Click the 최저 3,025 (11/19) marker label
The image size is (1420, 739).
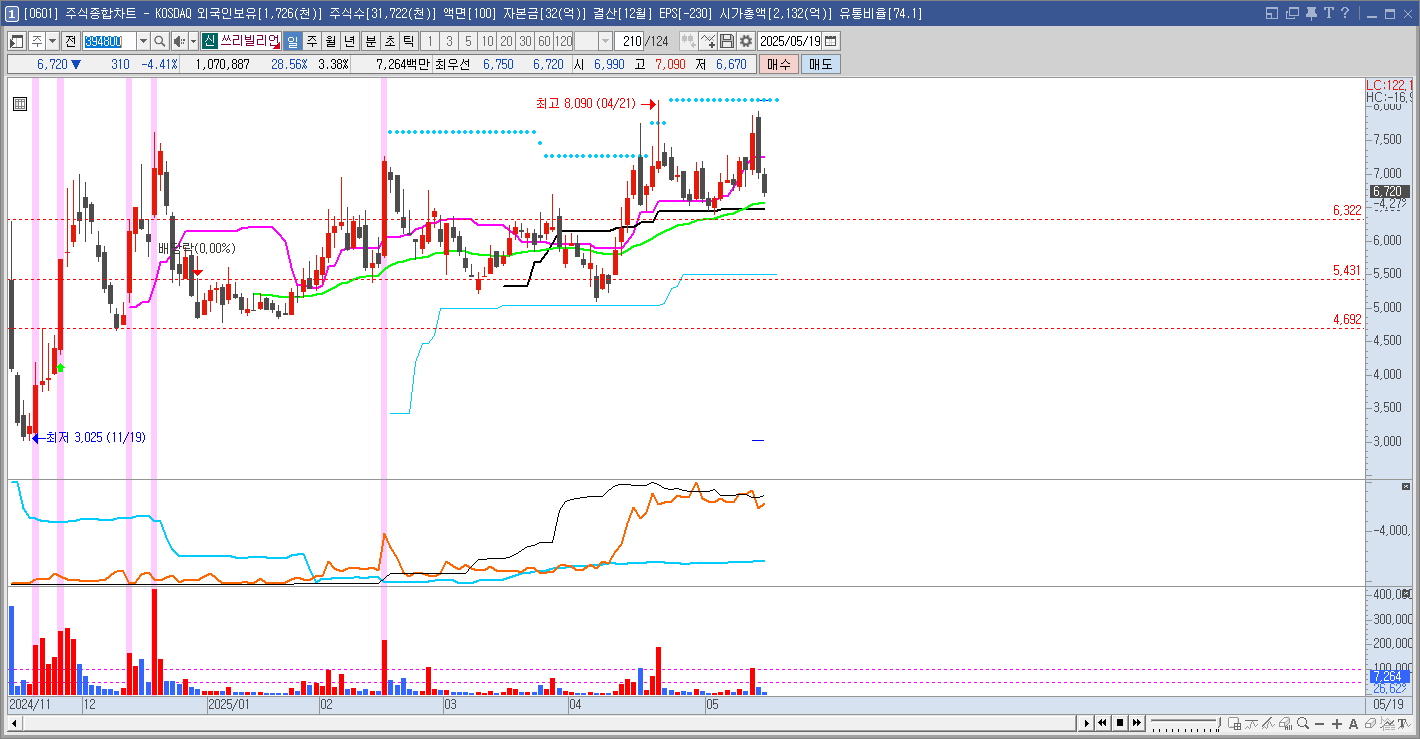96,437
